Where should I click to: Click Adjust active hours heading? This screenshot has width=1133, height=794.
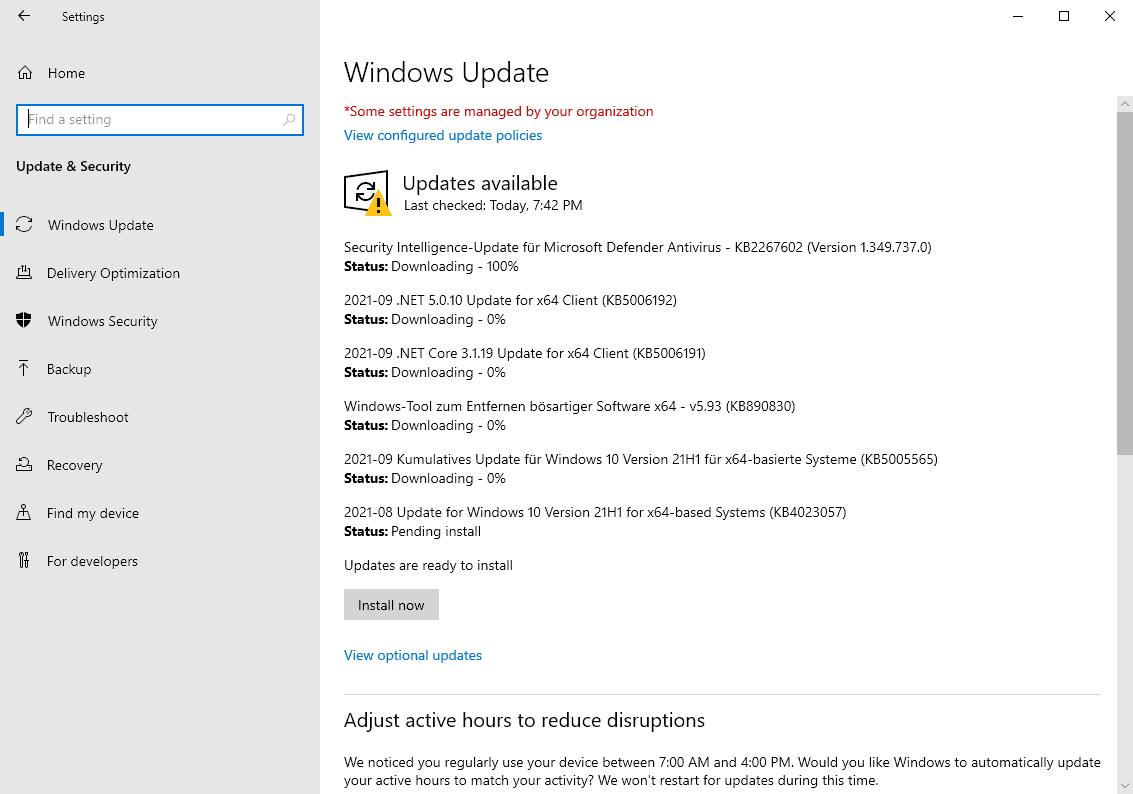pyautogui.click(x=525, y=720)
